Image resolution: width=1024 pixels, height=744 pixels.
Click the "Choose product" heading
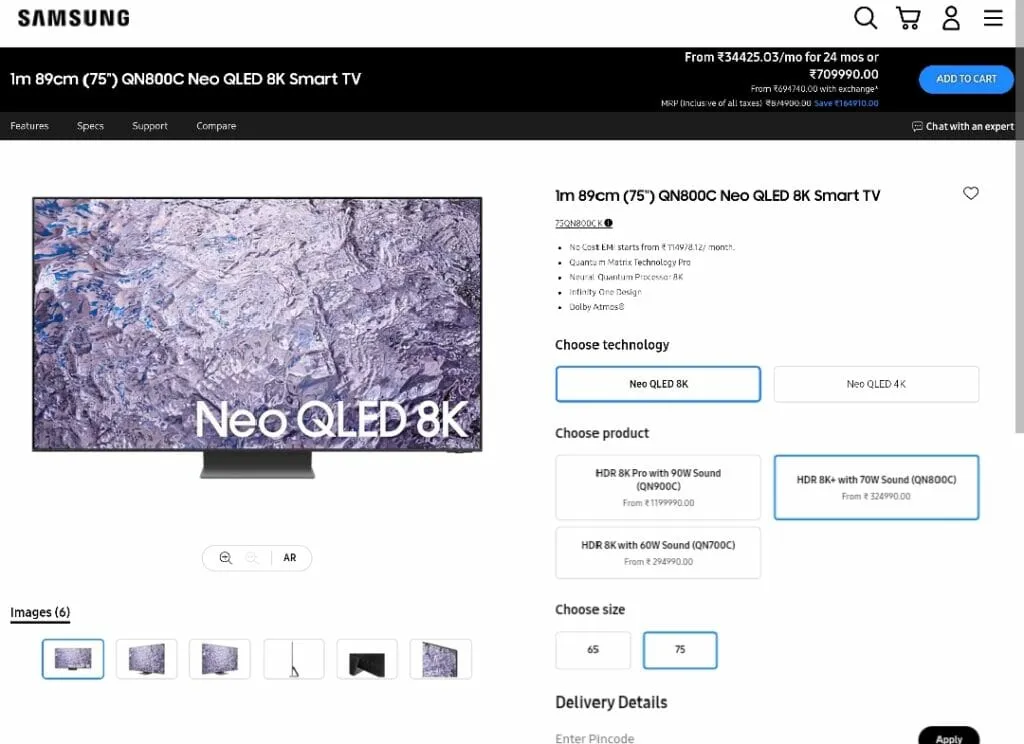click(602, 433)
